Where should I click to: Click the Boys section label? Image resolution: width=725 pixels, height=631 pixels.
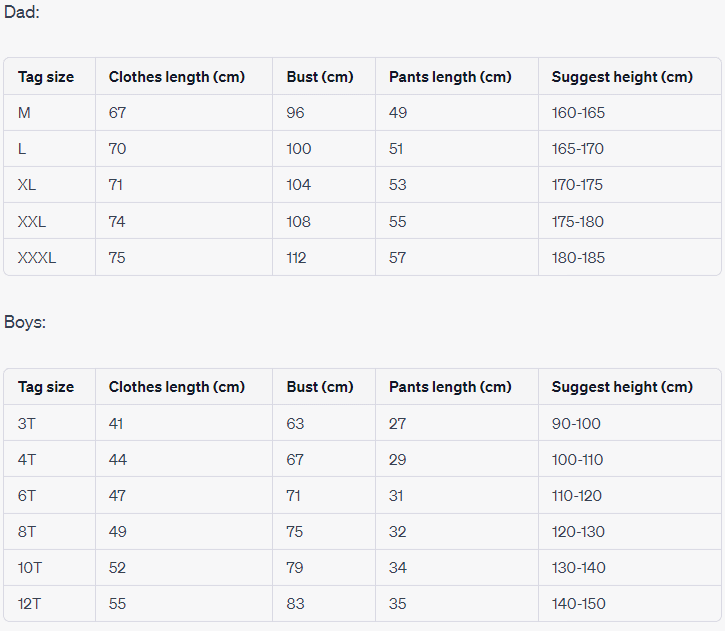(x=25, y=322)
